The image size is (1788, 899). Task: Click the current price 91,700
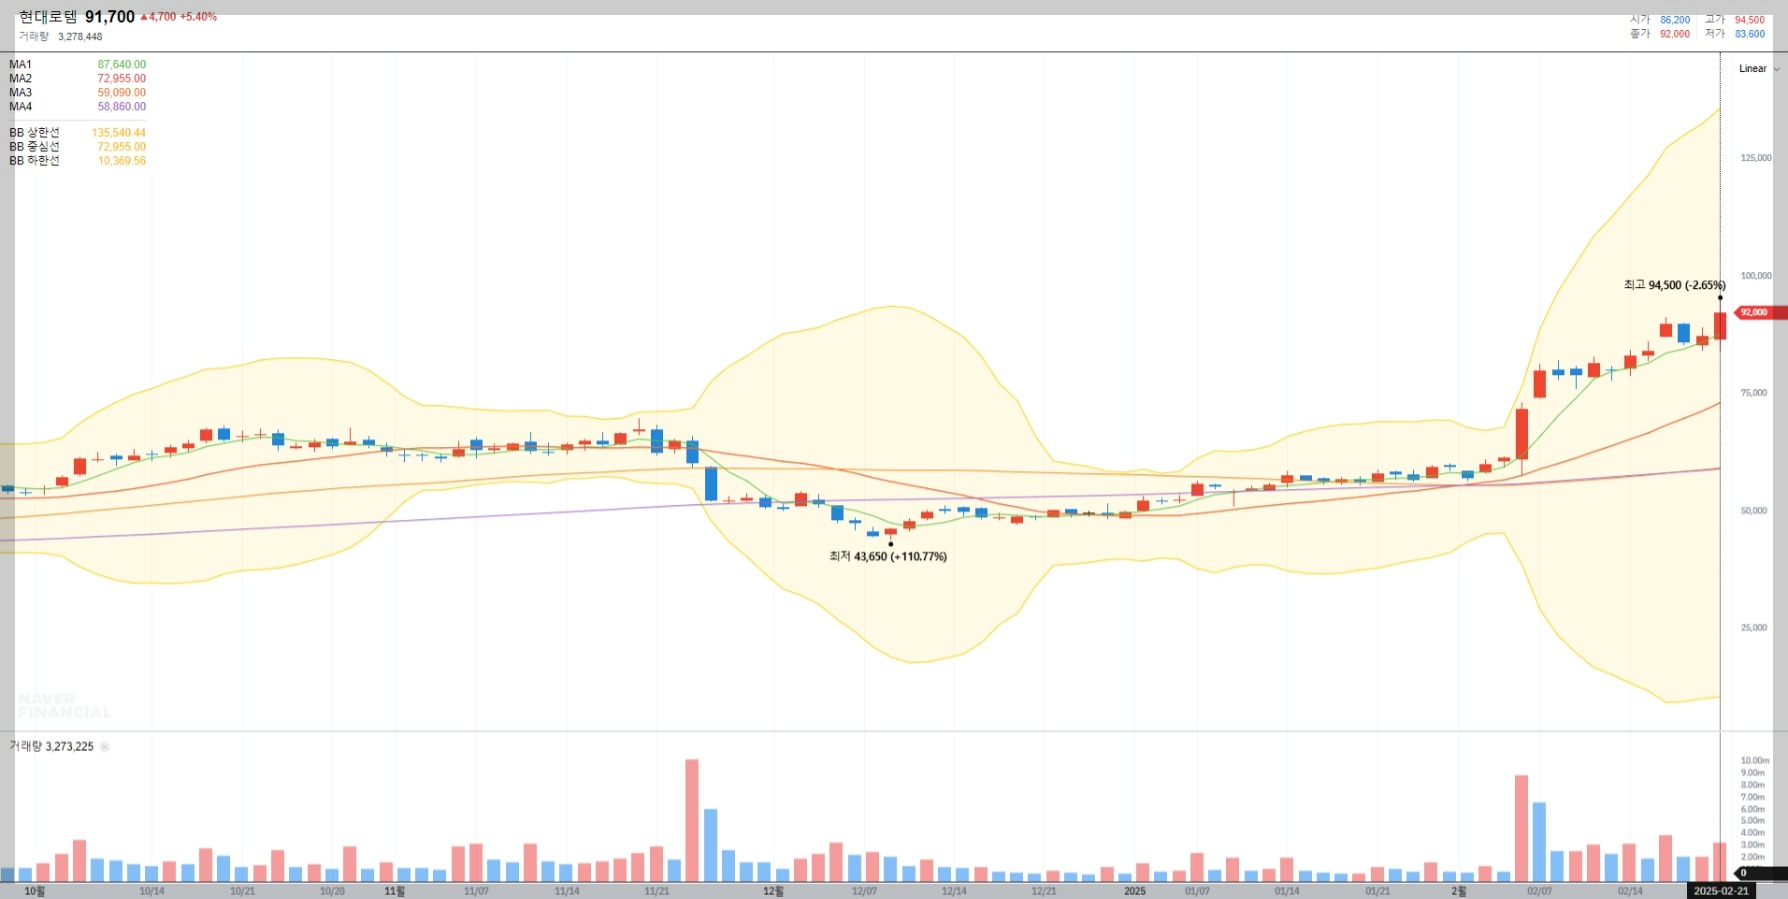click(110, 17)
